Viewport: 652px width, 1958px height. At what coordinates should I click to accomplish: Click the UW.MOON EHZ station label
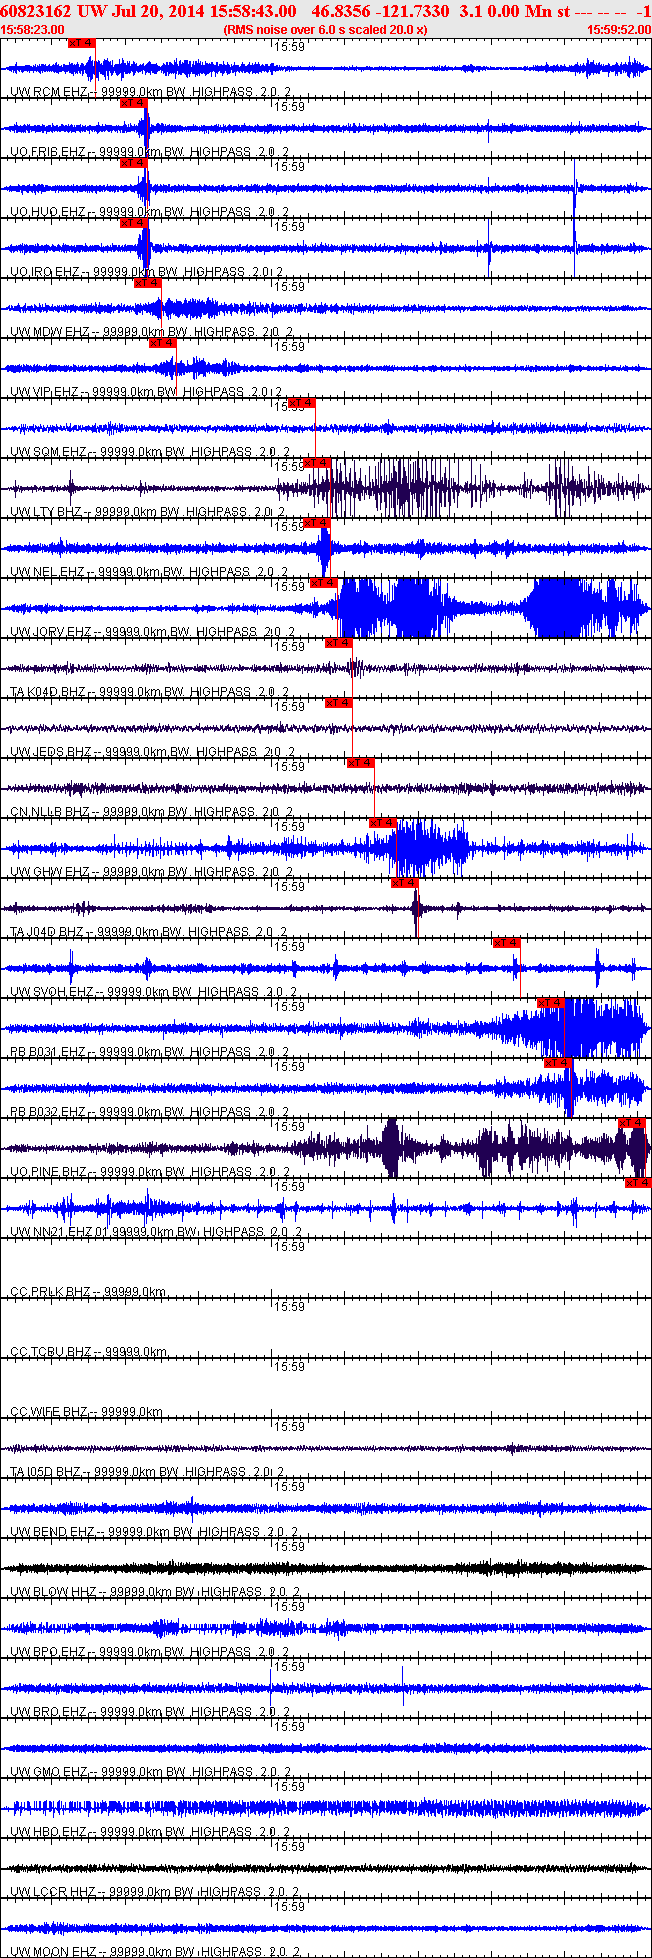(x=50, y=1952)
